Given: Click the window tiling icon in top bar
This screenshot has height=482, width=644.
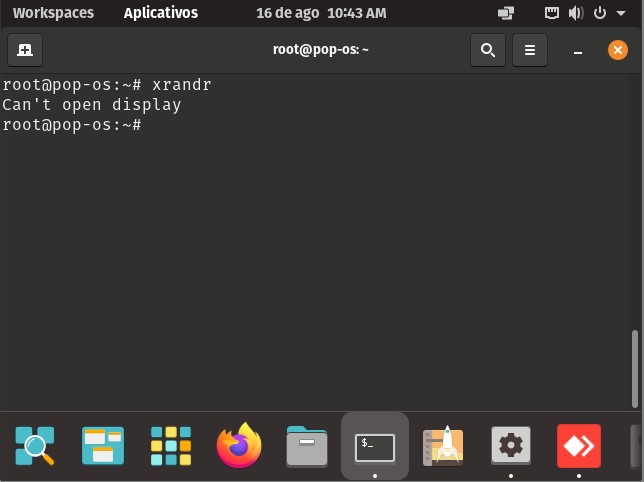Looking at the screenshot, I should [x=506, y=13].
